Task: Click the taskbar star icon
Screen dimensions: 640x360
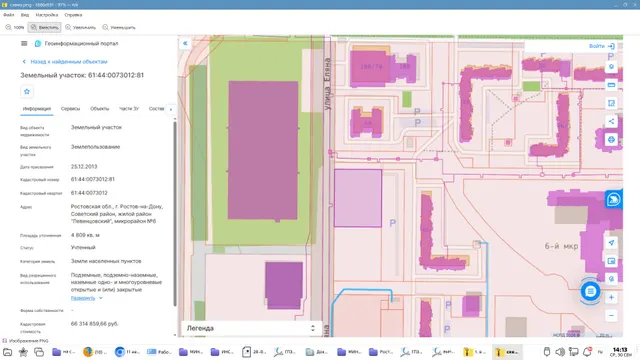Action: click(23, 352)
